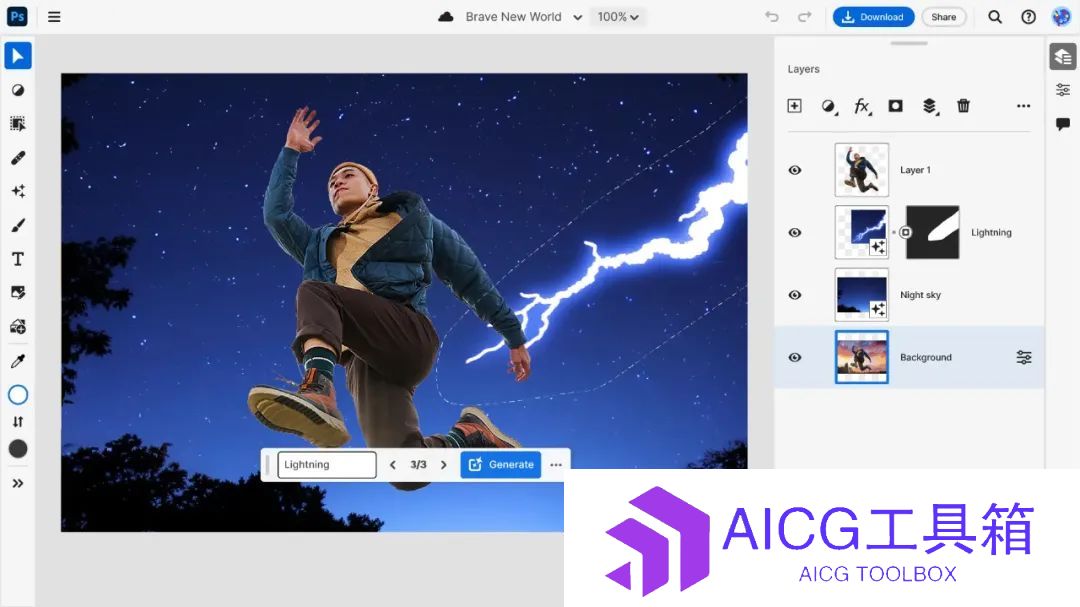Select the Layer 1 thumbnail
Viewport: 1080px width, 607px height.
click(862, 170)
